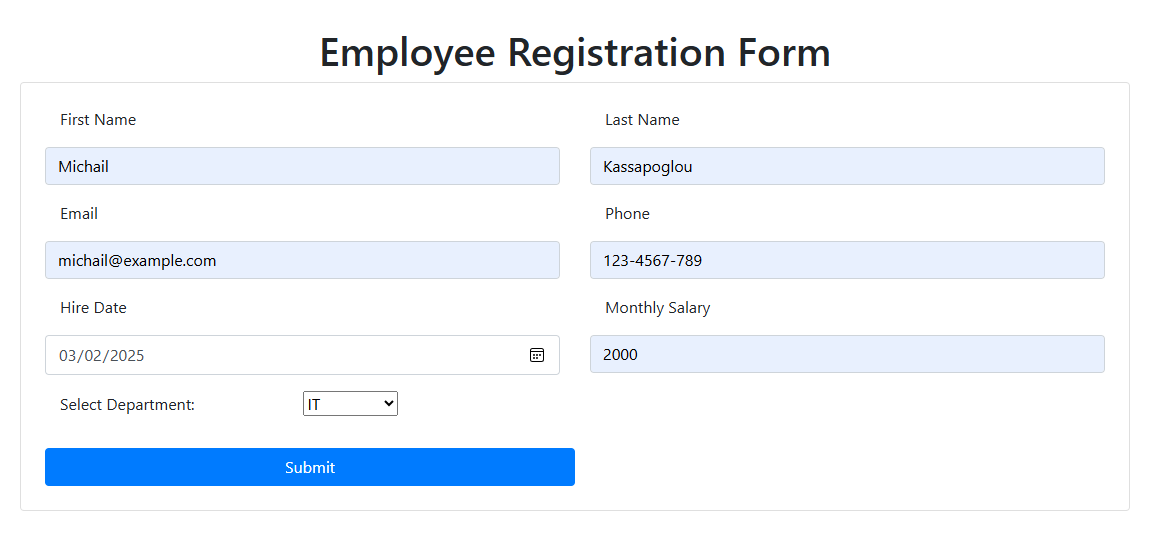Screen dimensions: 1170x534
Task: Focus the First Name field containing Michail
Action: [x=302, y=166]
